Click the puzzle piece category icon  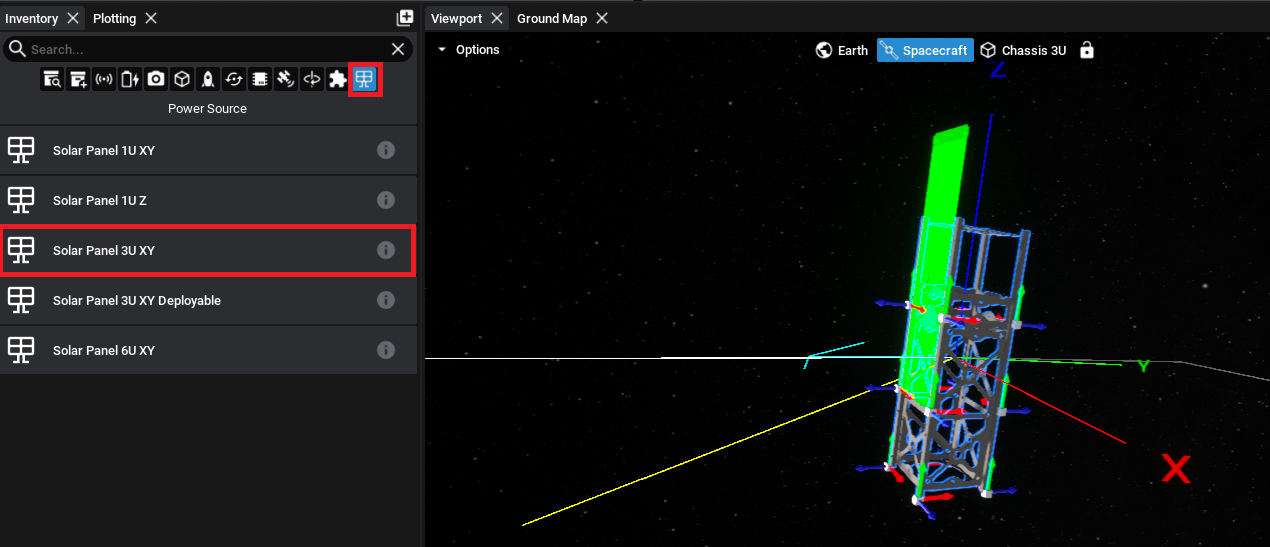pyautogui.click(x=338, y=79)
